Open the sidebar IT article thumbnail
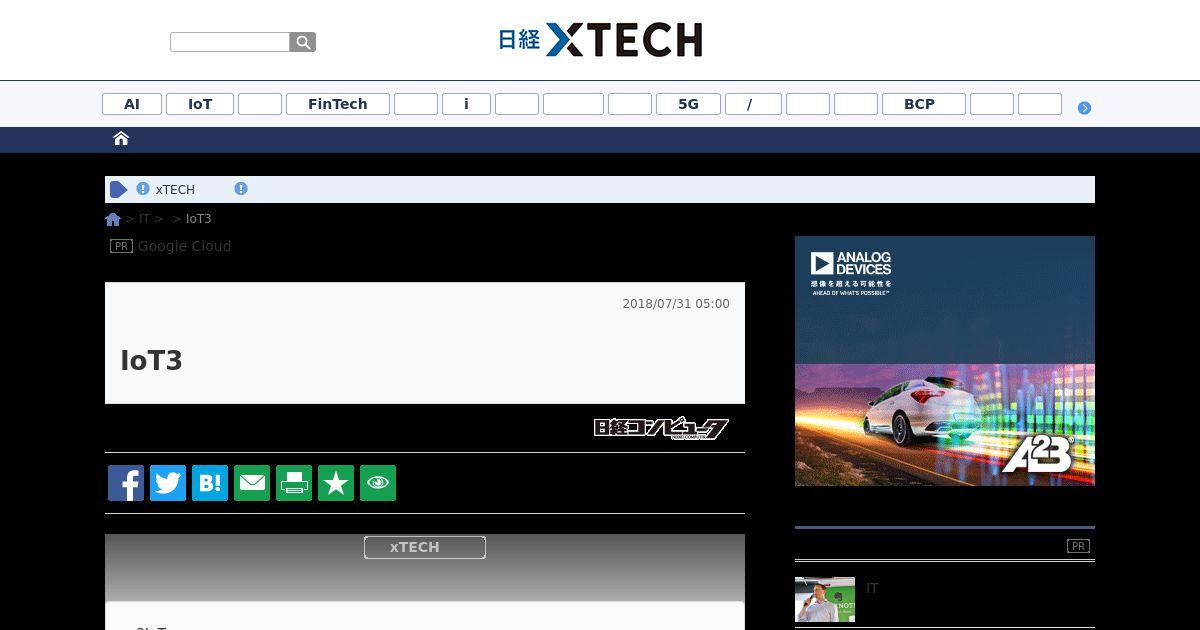Image resolution: width=1200 pixels, height=630 pixels. pos(825,599)
